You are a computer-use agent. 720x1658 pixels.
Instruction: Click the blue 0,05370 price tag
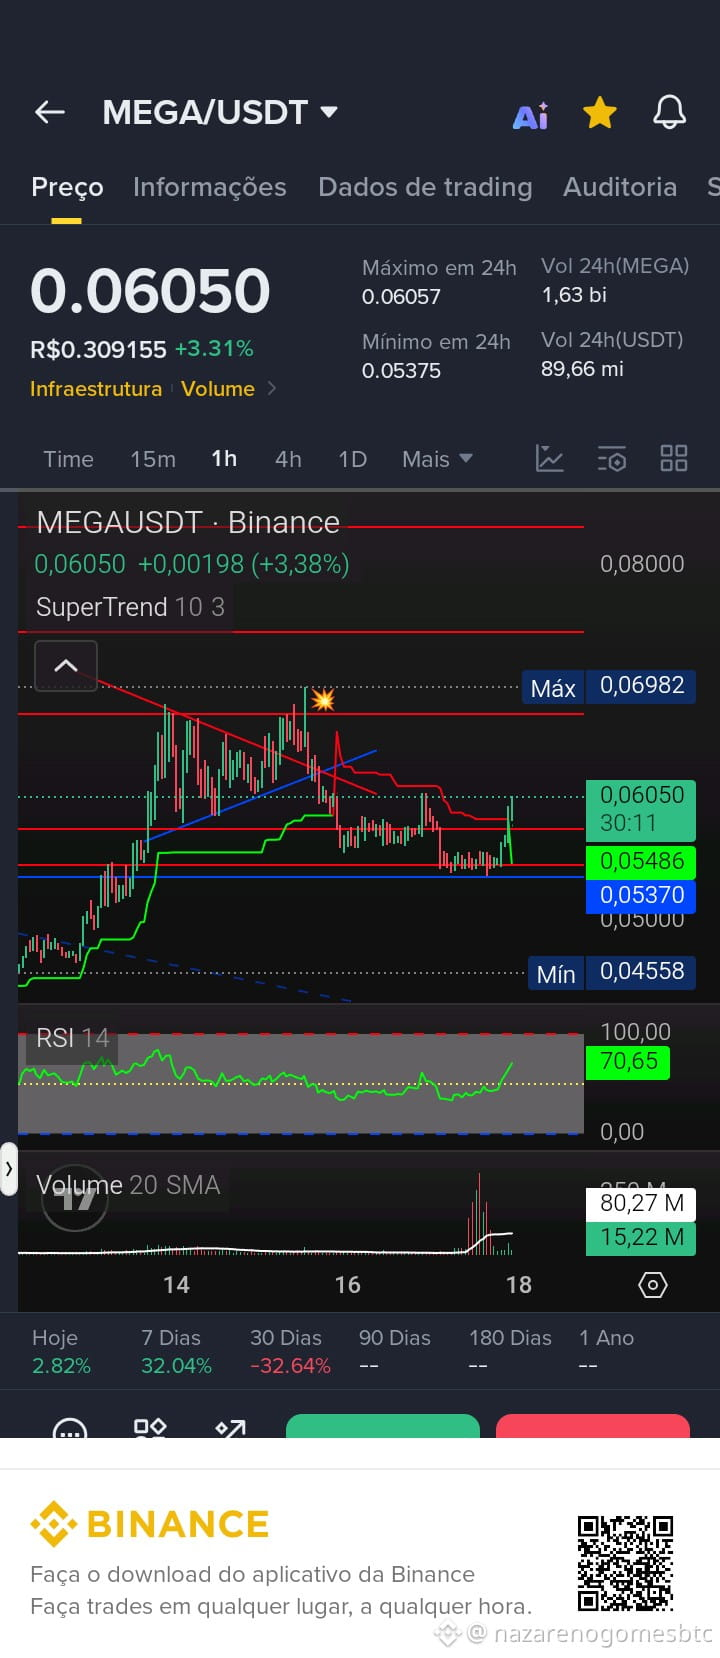[x=640, y=895]
